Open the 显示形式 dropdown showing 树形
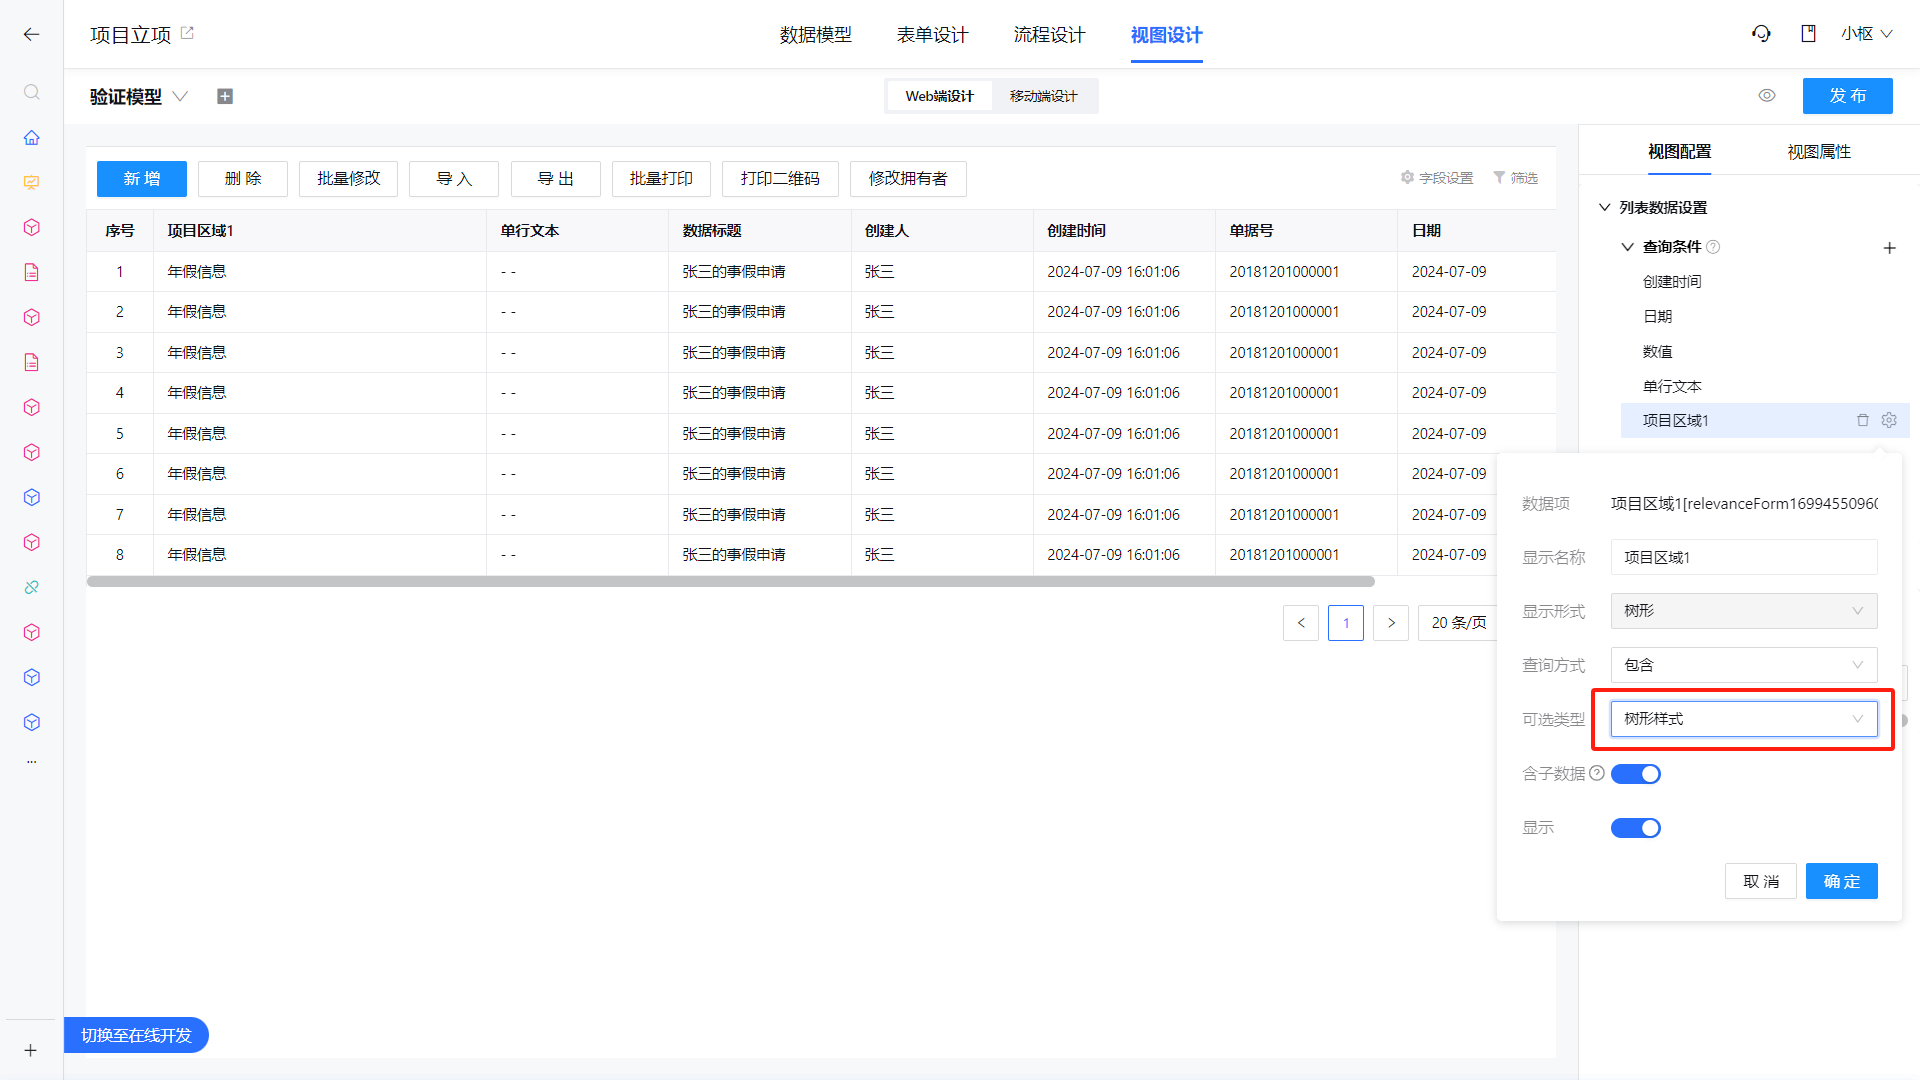The height and width of the screenshot is (1080, 1920). [x=1744, y=611]
